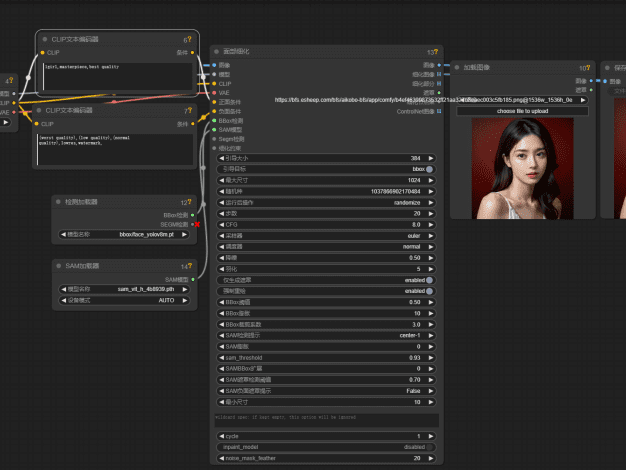Viewport: 626px width, 470px height.
Task: Open the 采样器 euler dropdown
Action: pyautogui.click(x=326, y=236)
